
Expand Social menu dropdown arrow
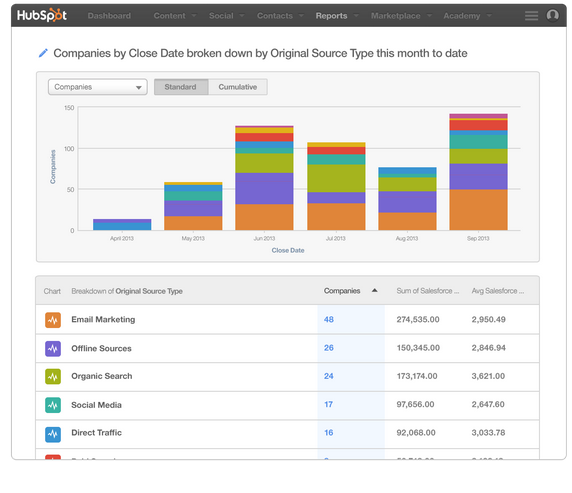pyautogui.click(x=241, y=16)
